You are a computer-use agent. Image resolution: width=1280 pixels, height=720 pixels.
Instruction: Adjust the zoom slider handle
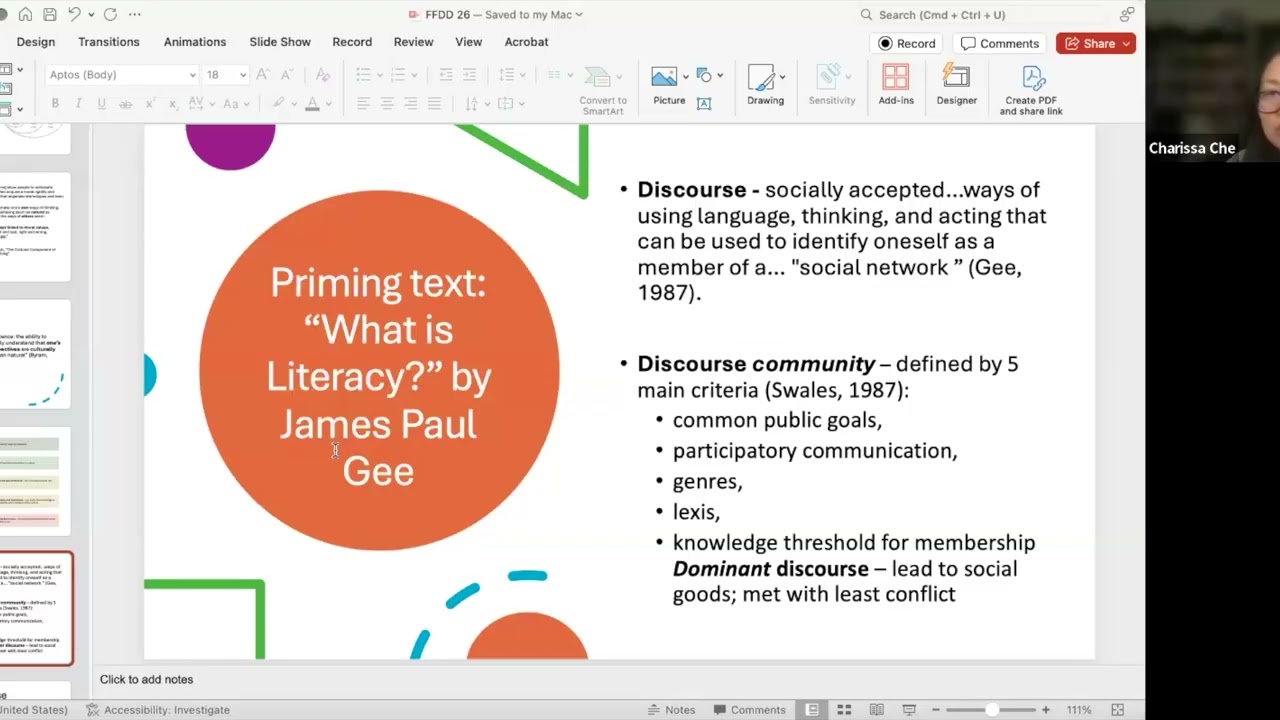991,710
